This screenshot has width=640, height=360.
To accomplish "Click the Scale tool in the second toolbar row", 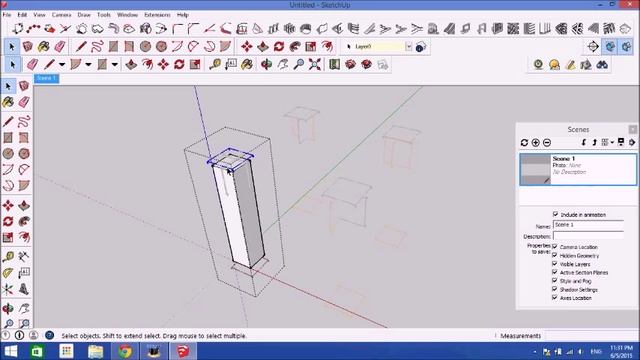I will click(x=311, y=47).
